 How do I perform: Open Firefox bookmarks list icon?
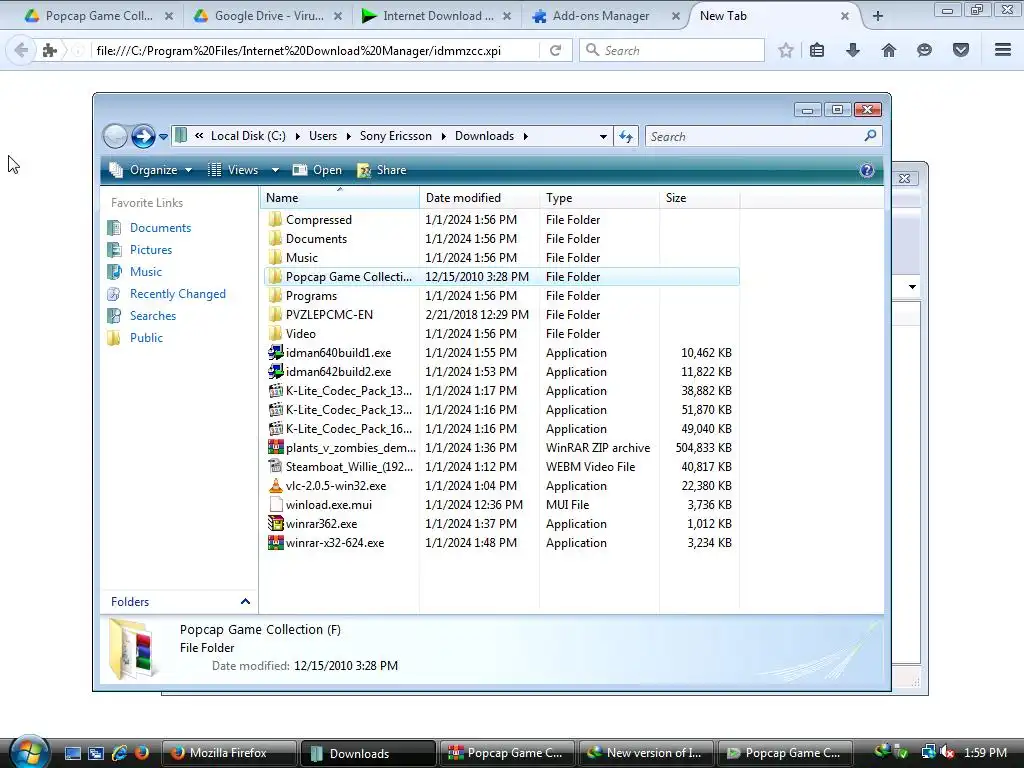coord(817,50)
